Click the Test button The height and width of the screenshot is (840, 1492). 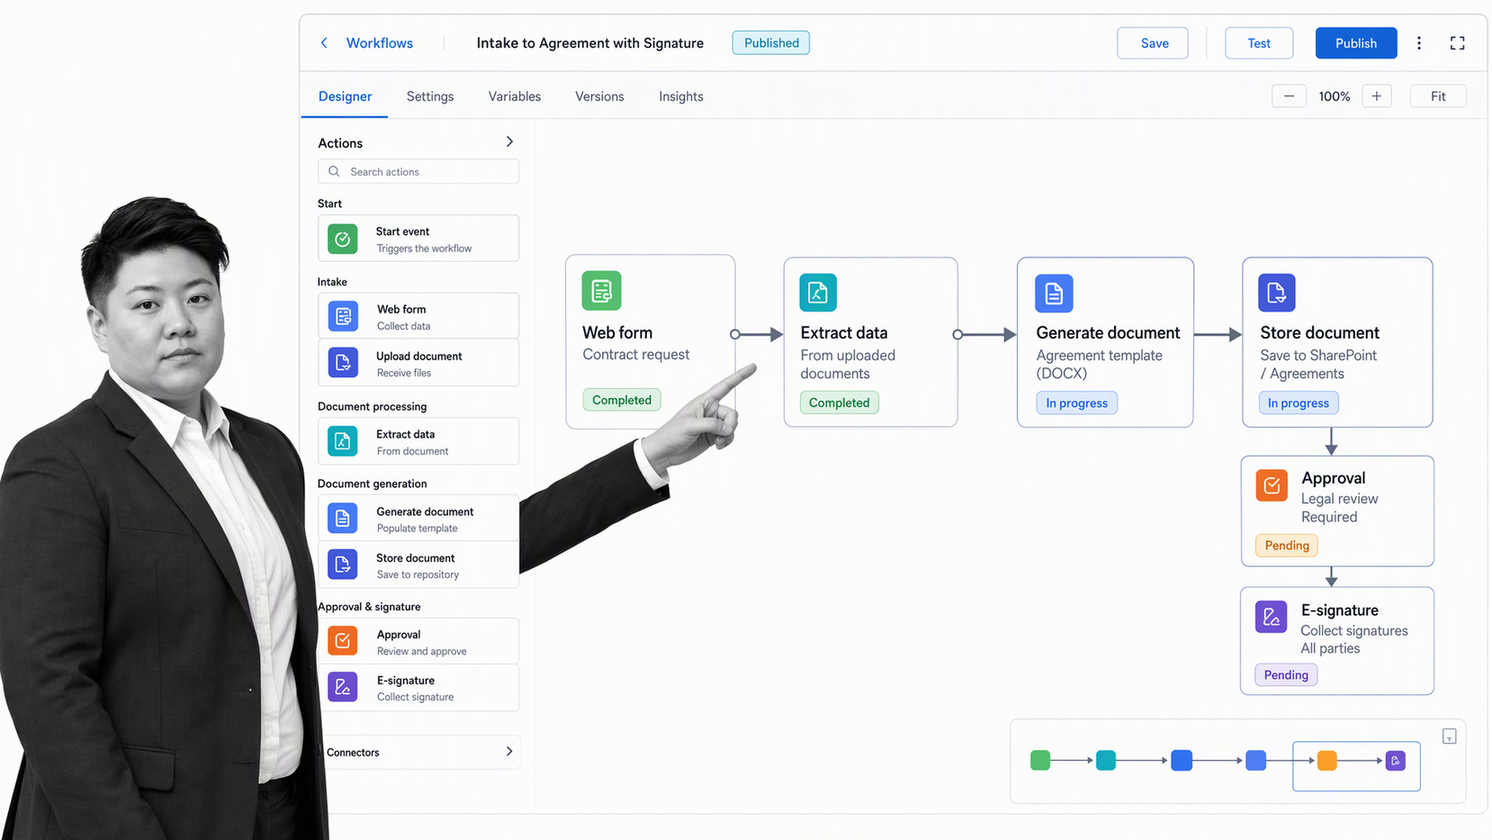[1259, 43]
